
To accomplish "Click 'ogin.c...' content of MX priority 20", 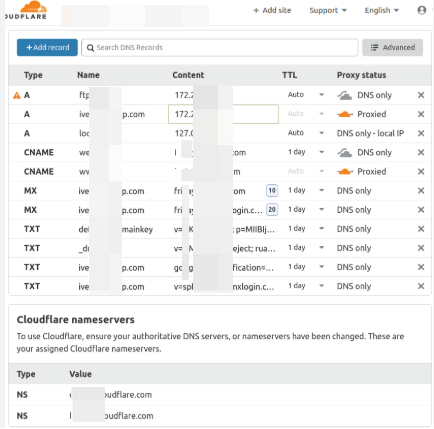I will [247, 210].
